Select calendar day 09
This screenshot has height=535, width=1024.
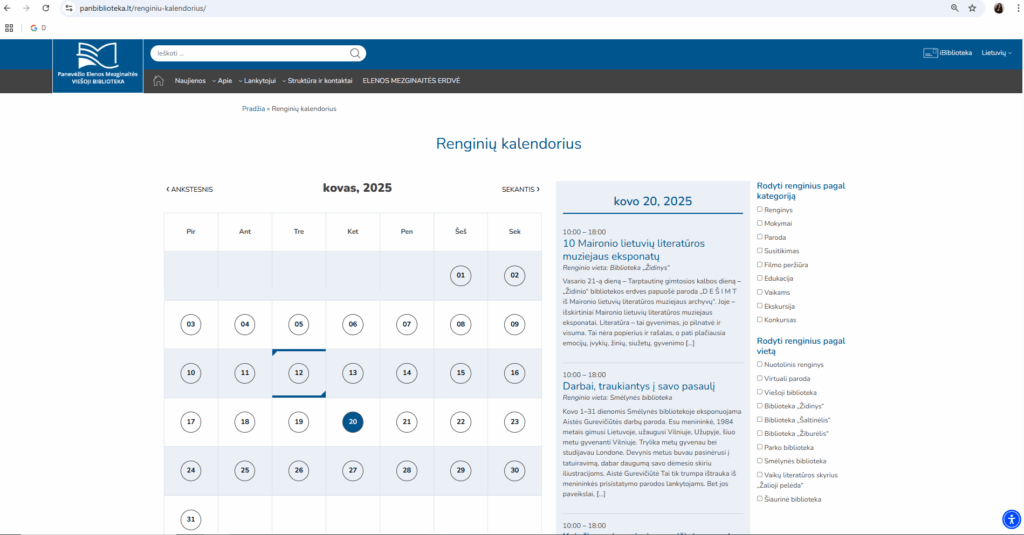click(515, 325)
